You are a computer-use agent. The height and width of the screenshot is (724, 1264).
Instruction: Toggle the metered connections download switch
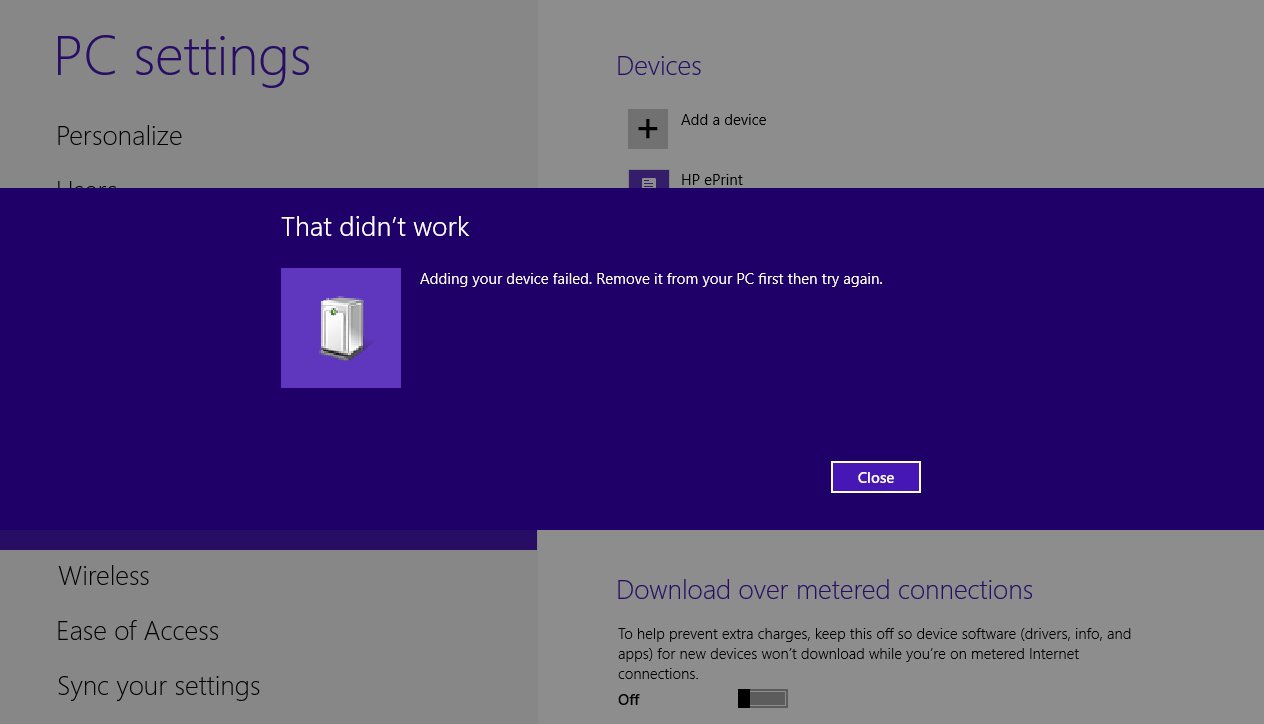pyautogui.click(x=762, y=699)
